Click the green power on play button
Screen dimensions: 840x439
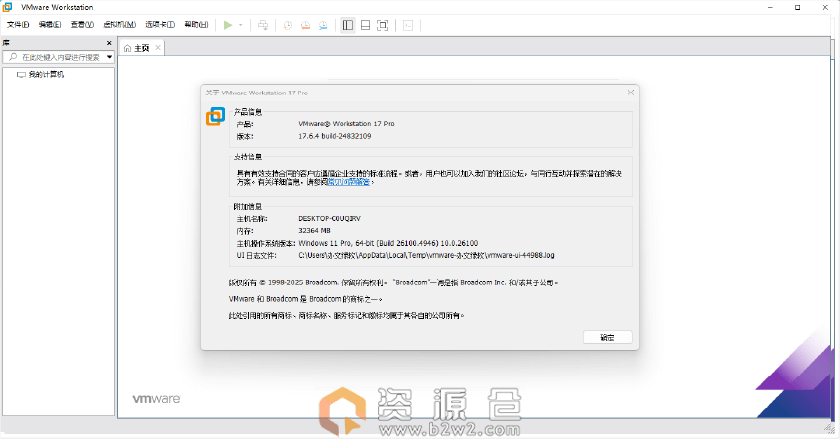228,24
